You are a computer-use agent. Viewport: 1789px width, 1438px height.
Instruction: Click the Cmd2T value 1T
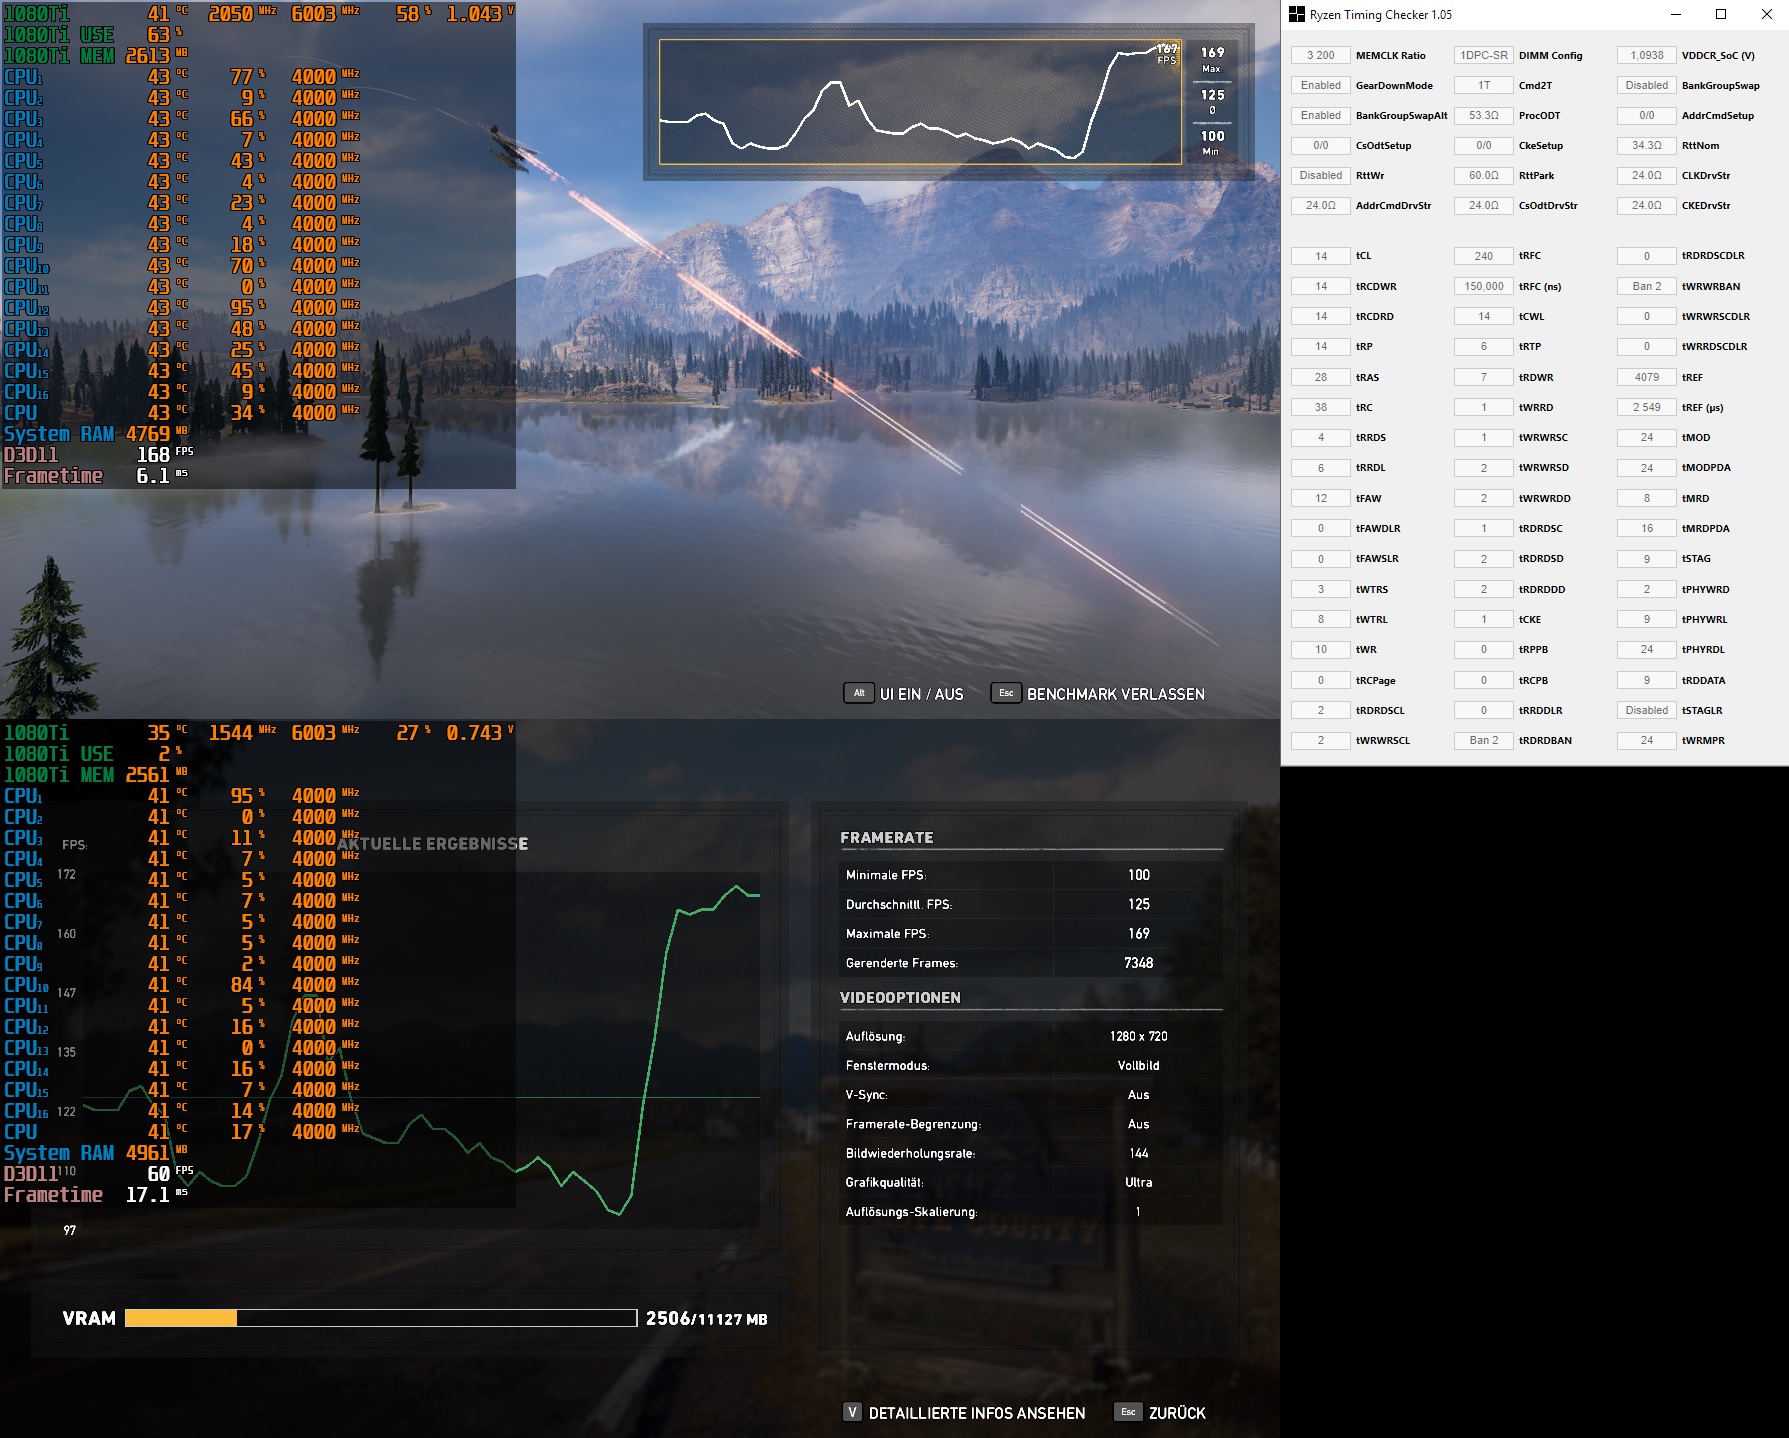point(1484,85)
